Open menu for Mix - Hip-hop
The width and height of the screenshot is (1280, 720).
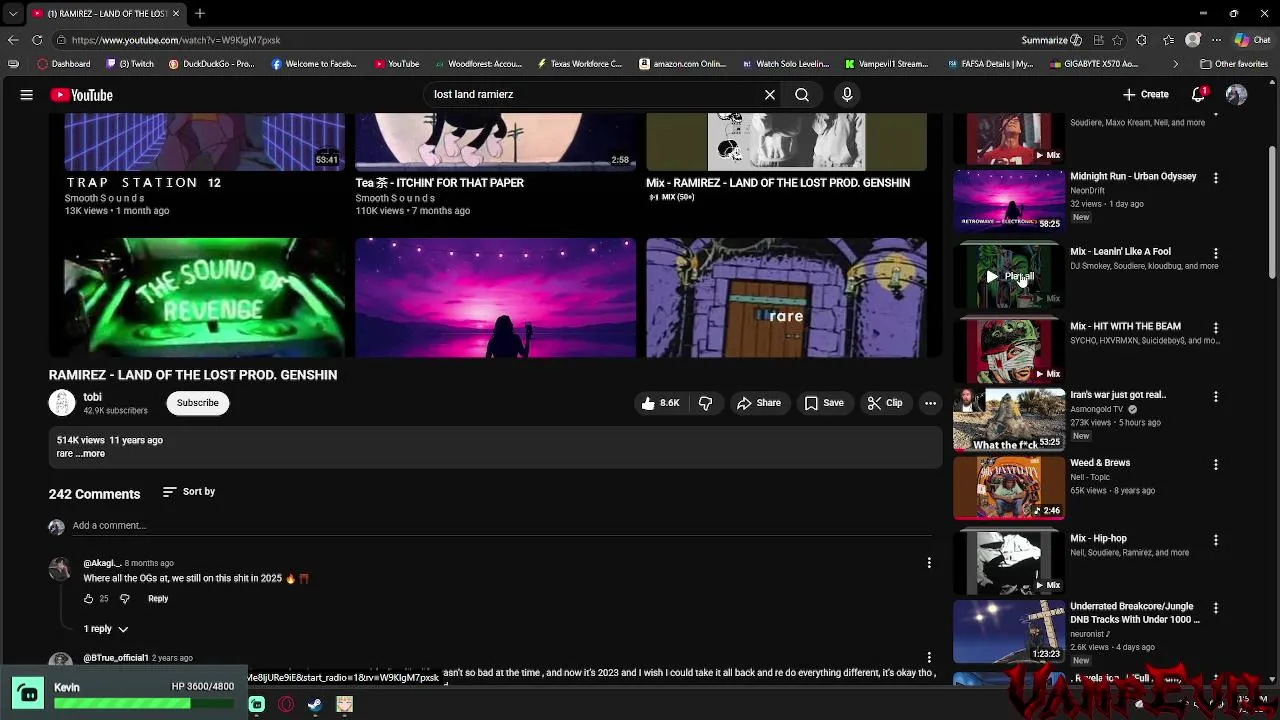pyautogui.click(x=1216, y=540)
